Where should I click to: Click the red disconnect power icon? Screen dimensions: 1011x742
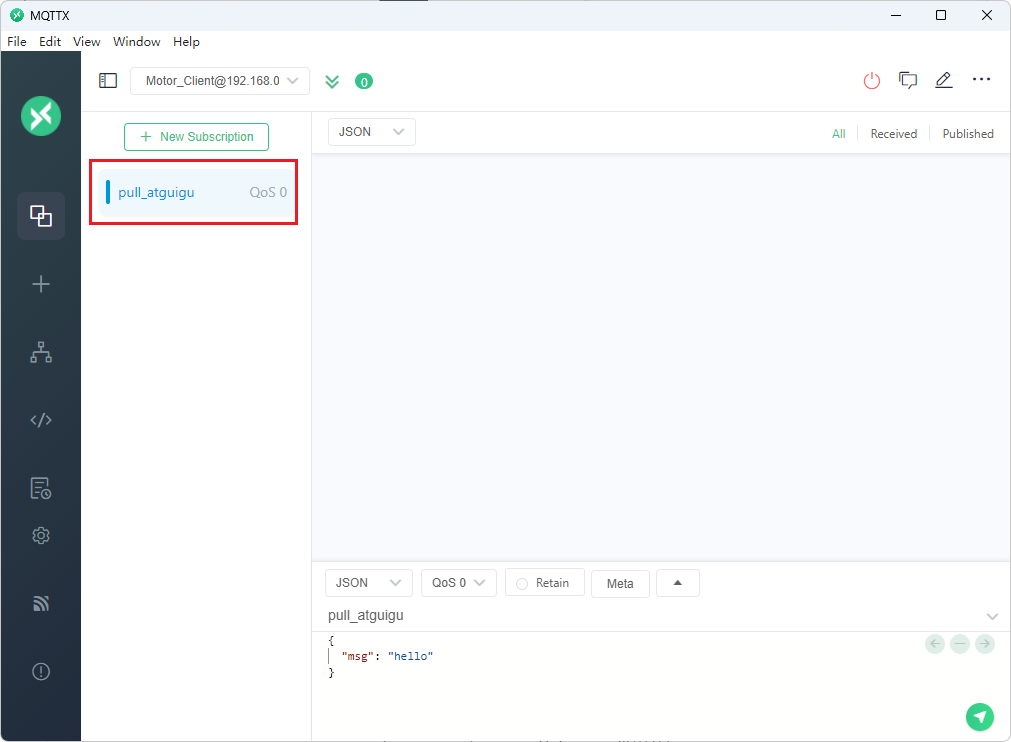[871, 81]
